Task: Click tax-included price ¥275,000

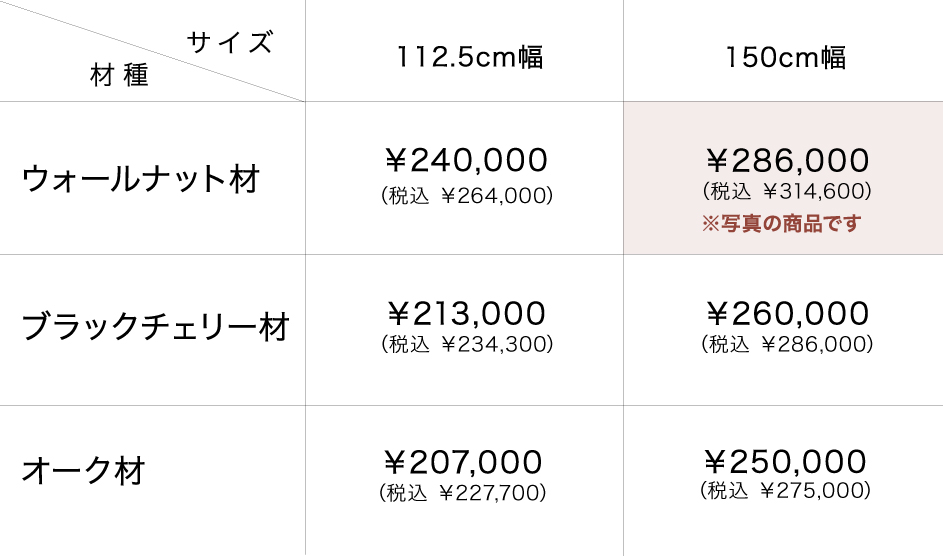Action: (785, 491)
